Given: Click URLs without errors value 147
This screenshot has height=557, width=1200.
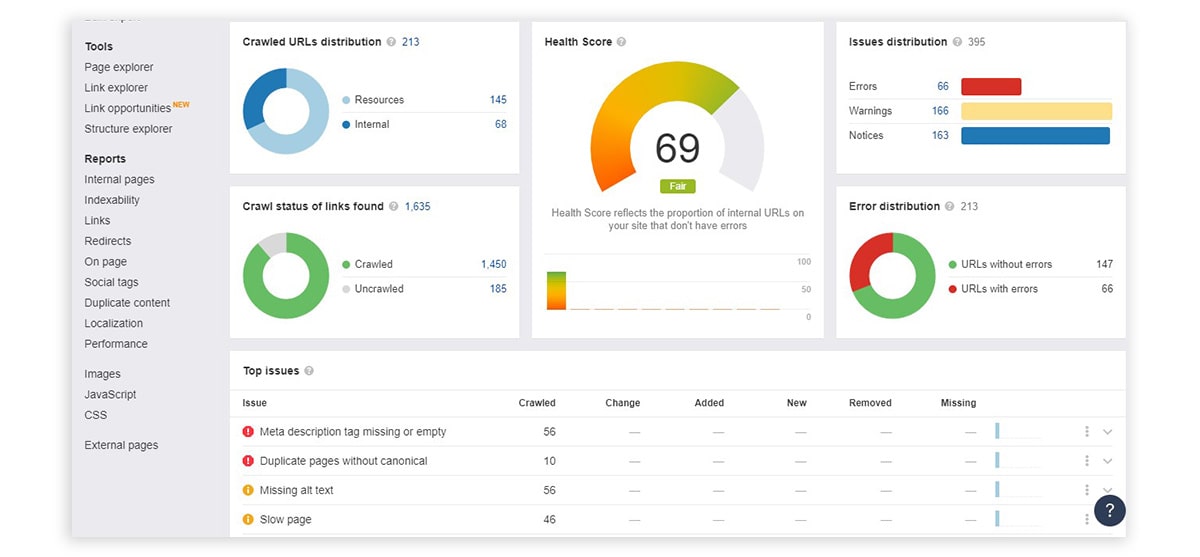Looking at the screenshot, I should (1104, 264).
